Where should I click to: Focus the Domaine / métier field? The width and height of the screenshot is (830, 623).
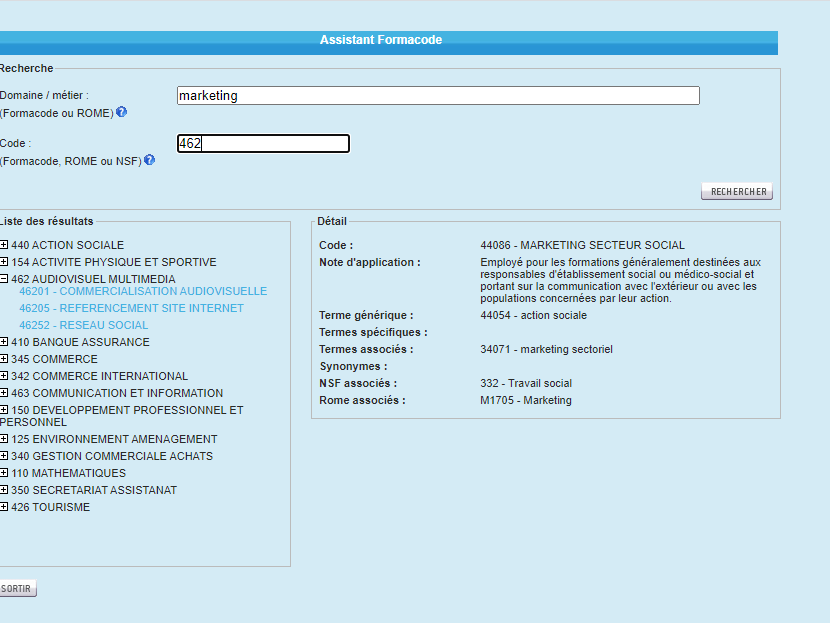coord(438,95)
